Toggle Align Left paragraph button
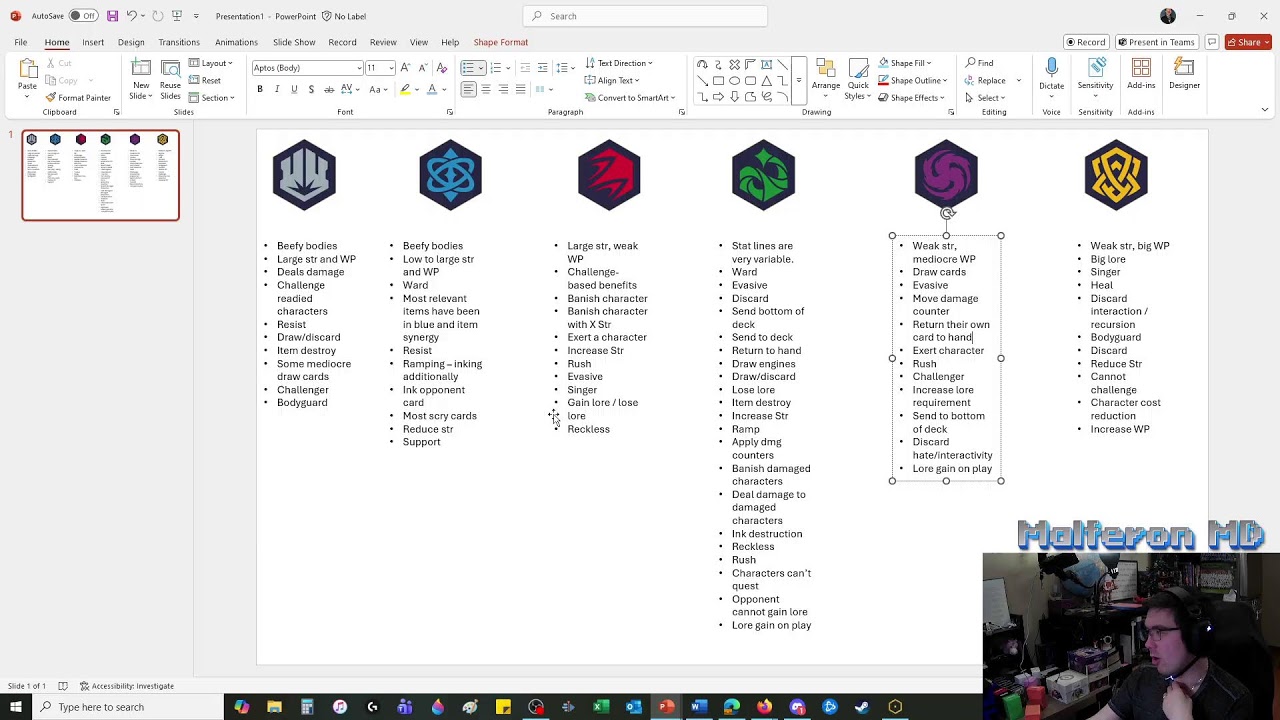 pyautogui.click(x=468, y=89)
